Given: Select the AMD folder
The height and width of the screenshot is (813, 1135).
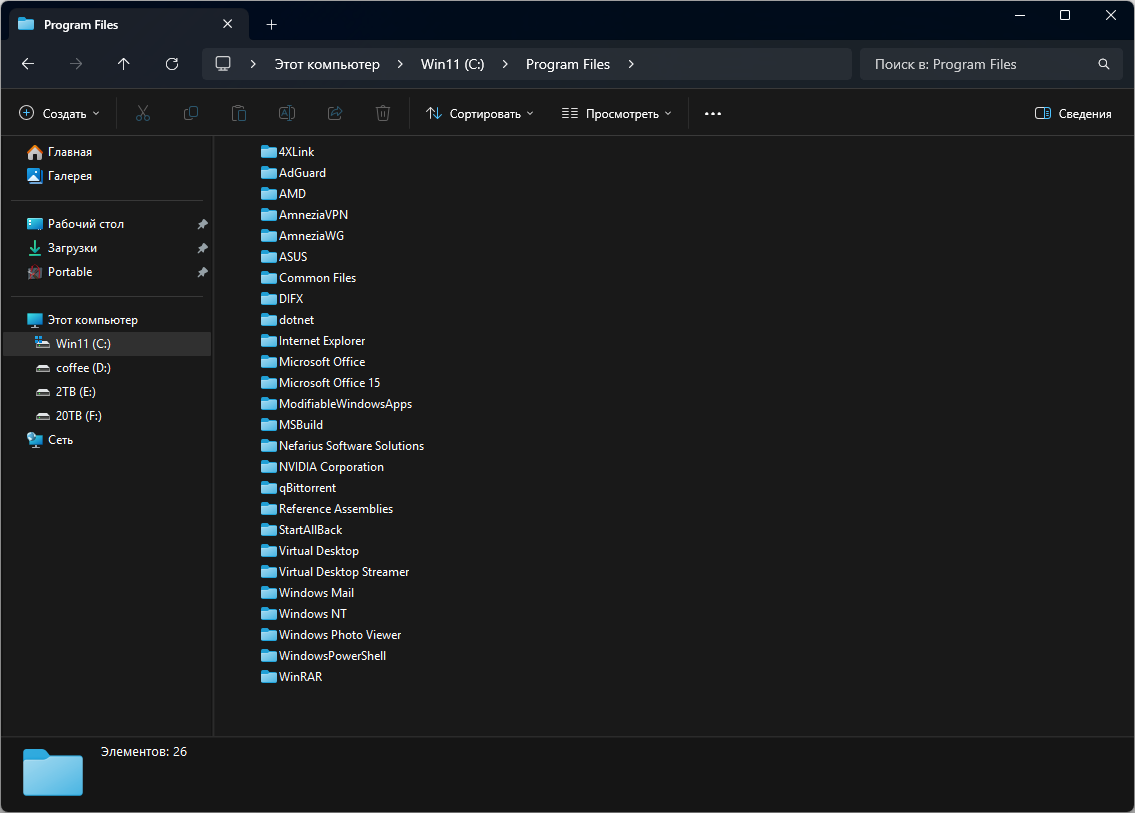Looking at the screenshot, I should click(x=283, y=193).
